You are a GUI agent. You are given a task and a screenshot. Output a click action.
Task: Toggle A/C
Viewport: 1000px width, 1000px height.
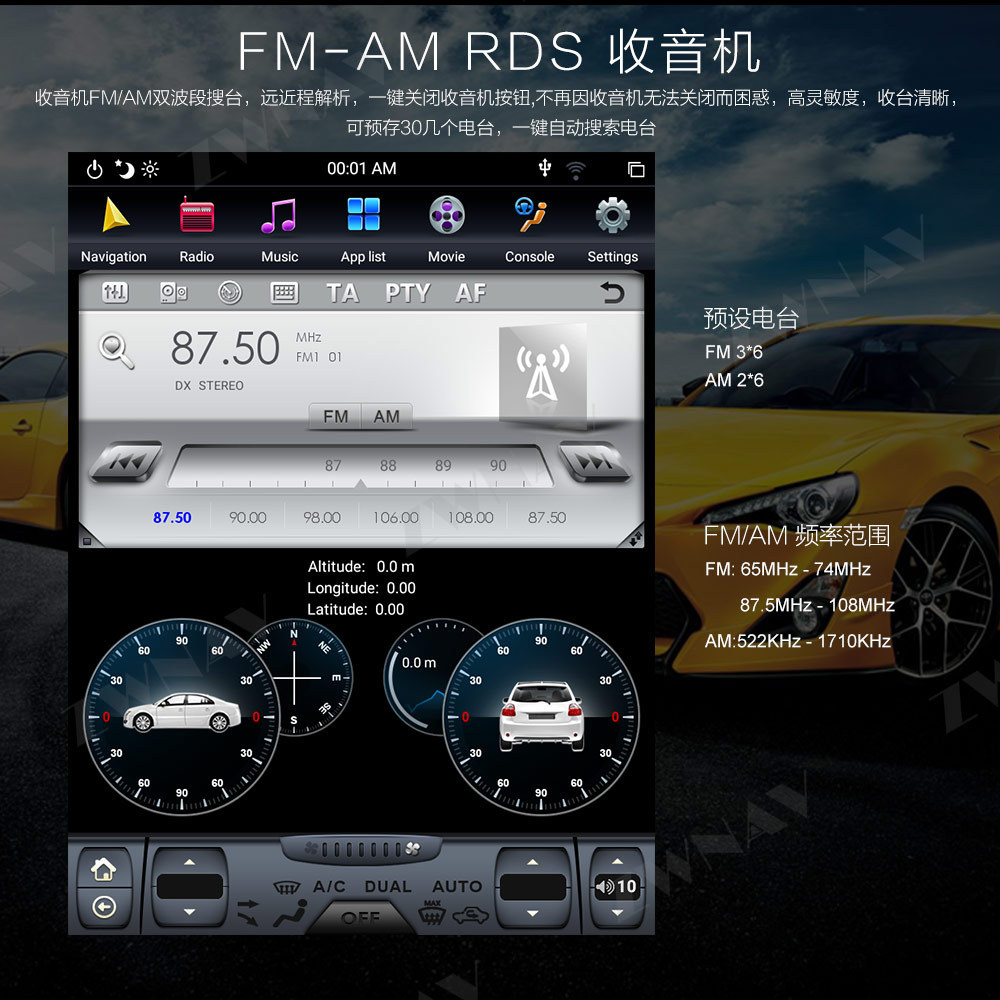(329, 886)
